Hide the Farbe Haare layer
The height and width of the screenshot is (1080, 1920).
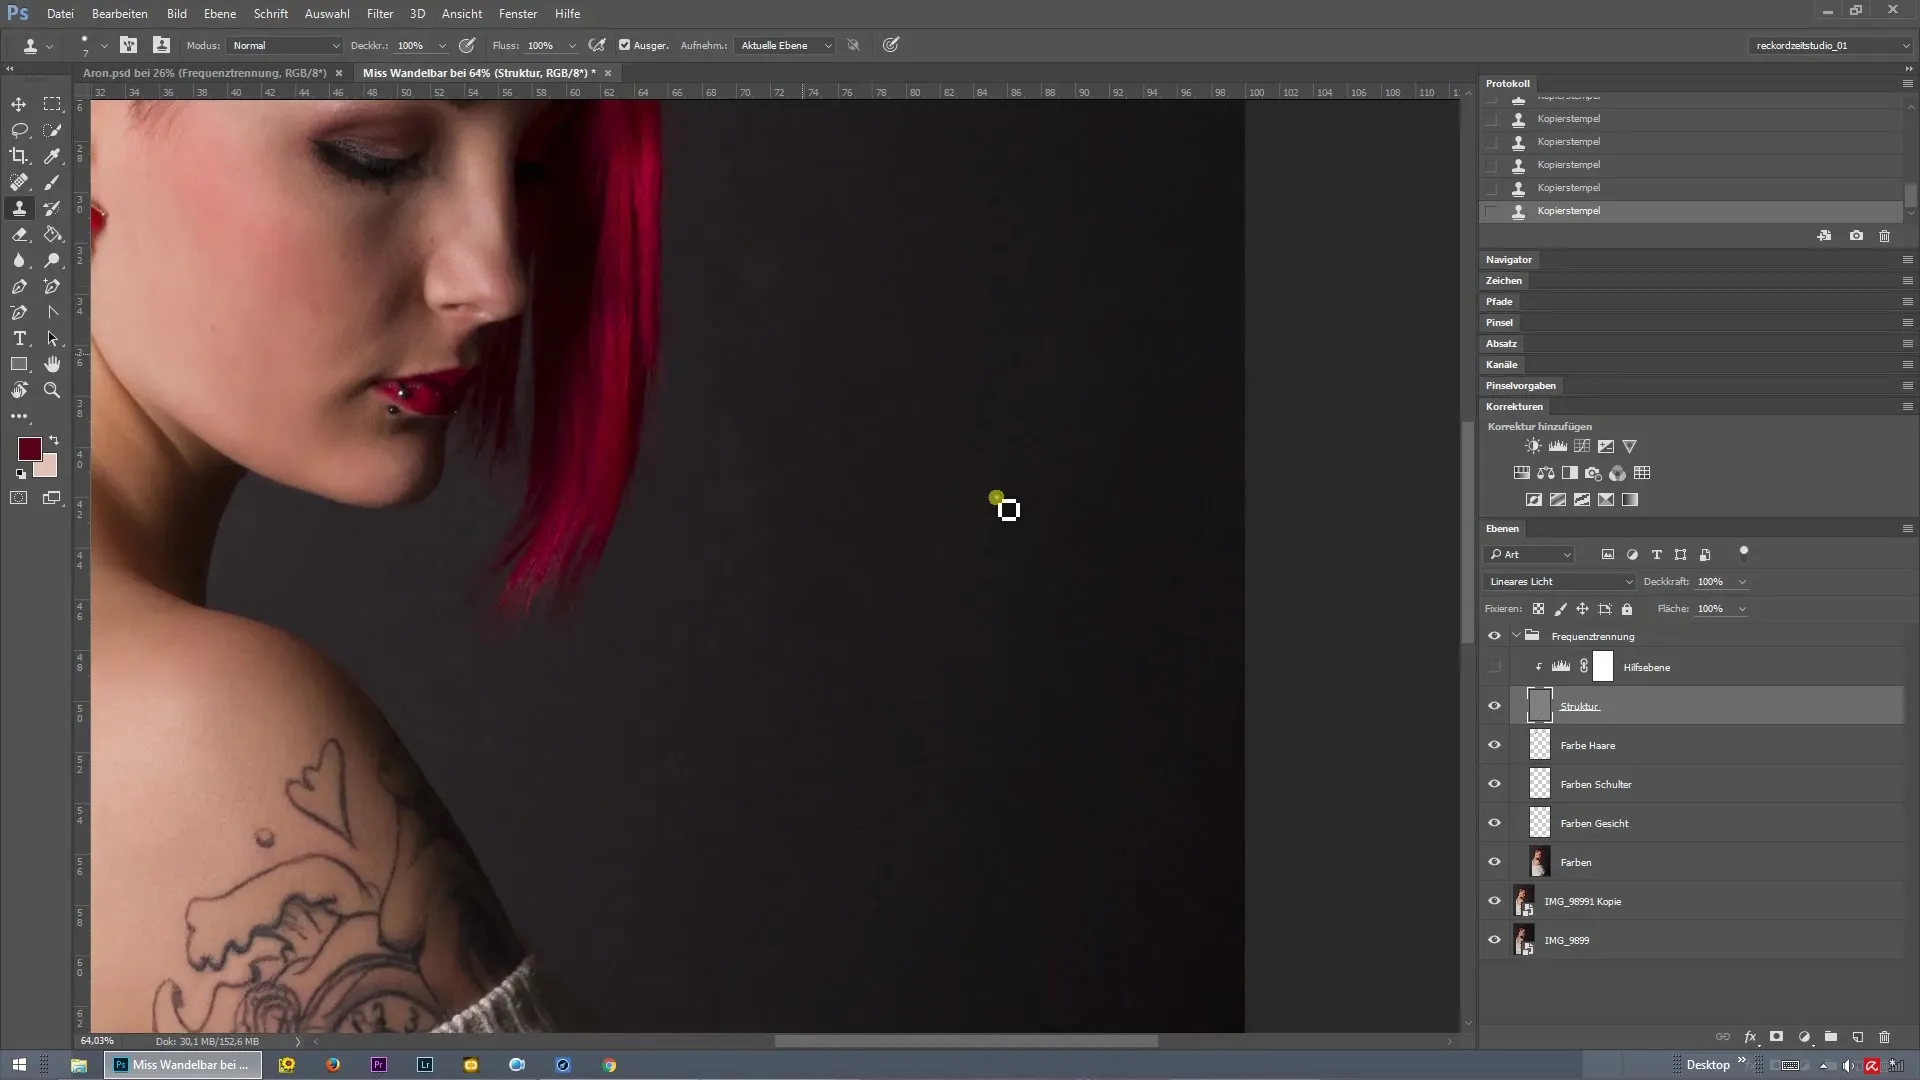click(1494, 745)
